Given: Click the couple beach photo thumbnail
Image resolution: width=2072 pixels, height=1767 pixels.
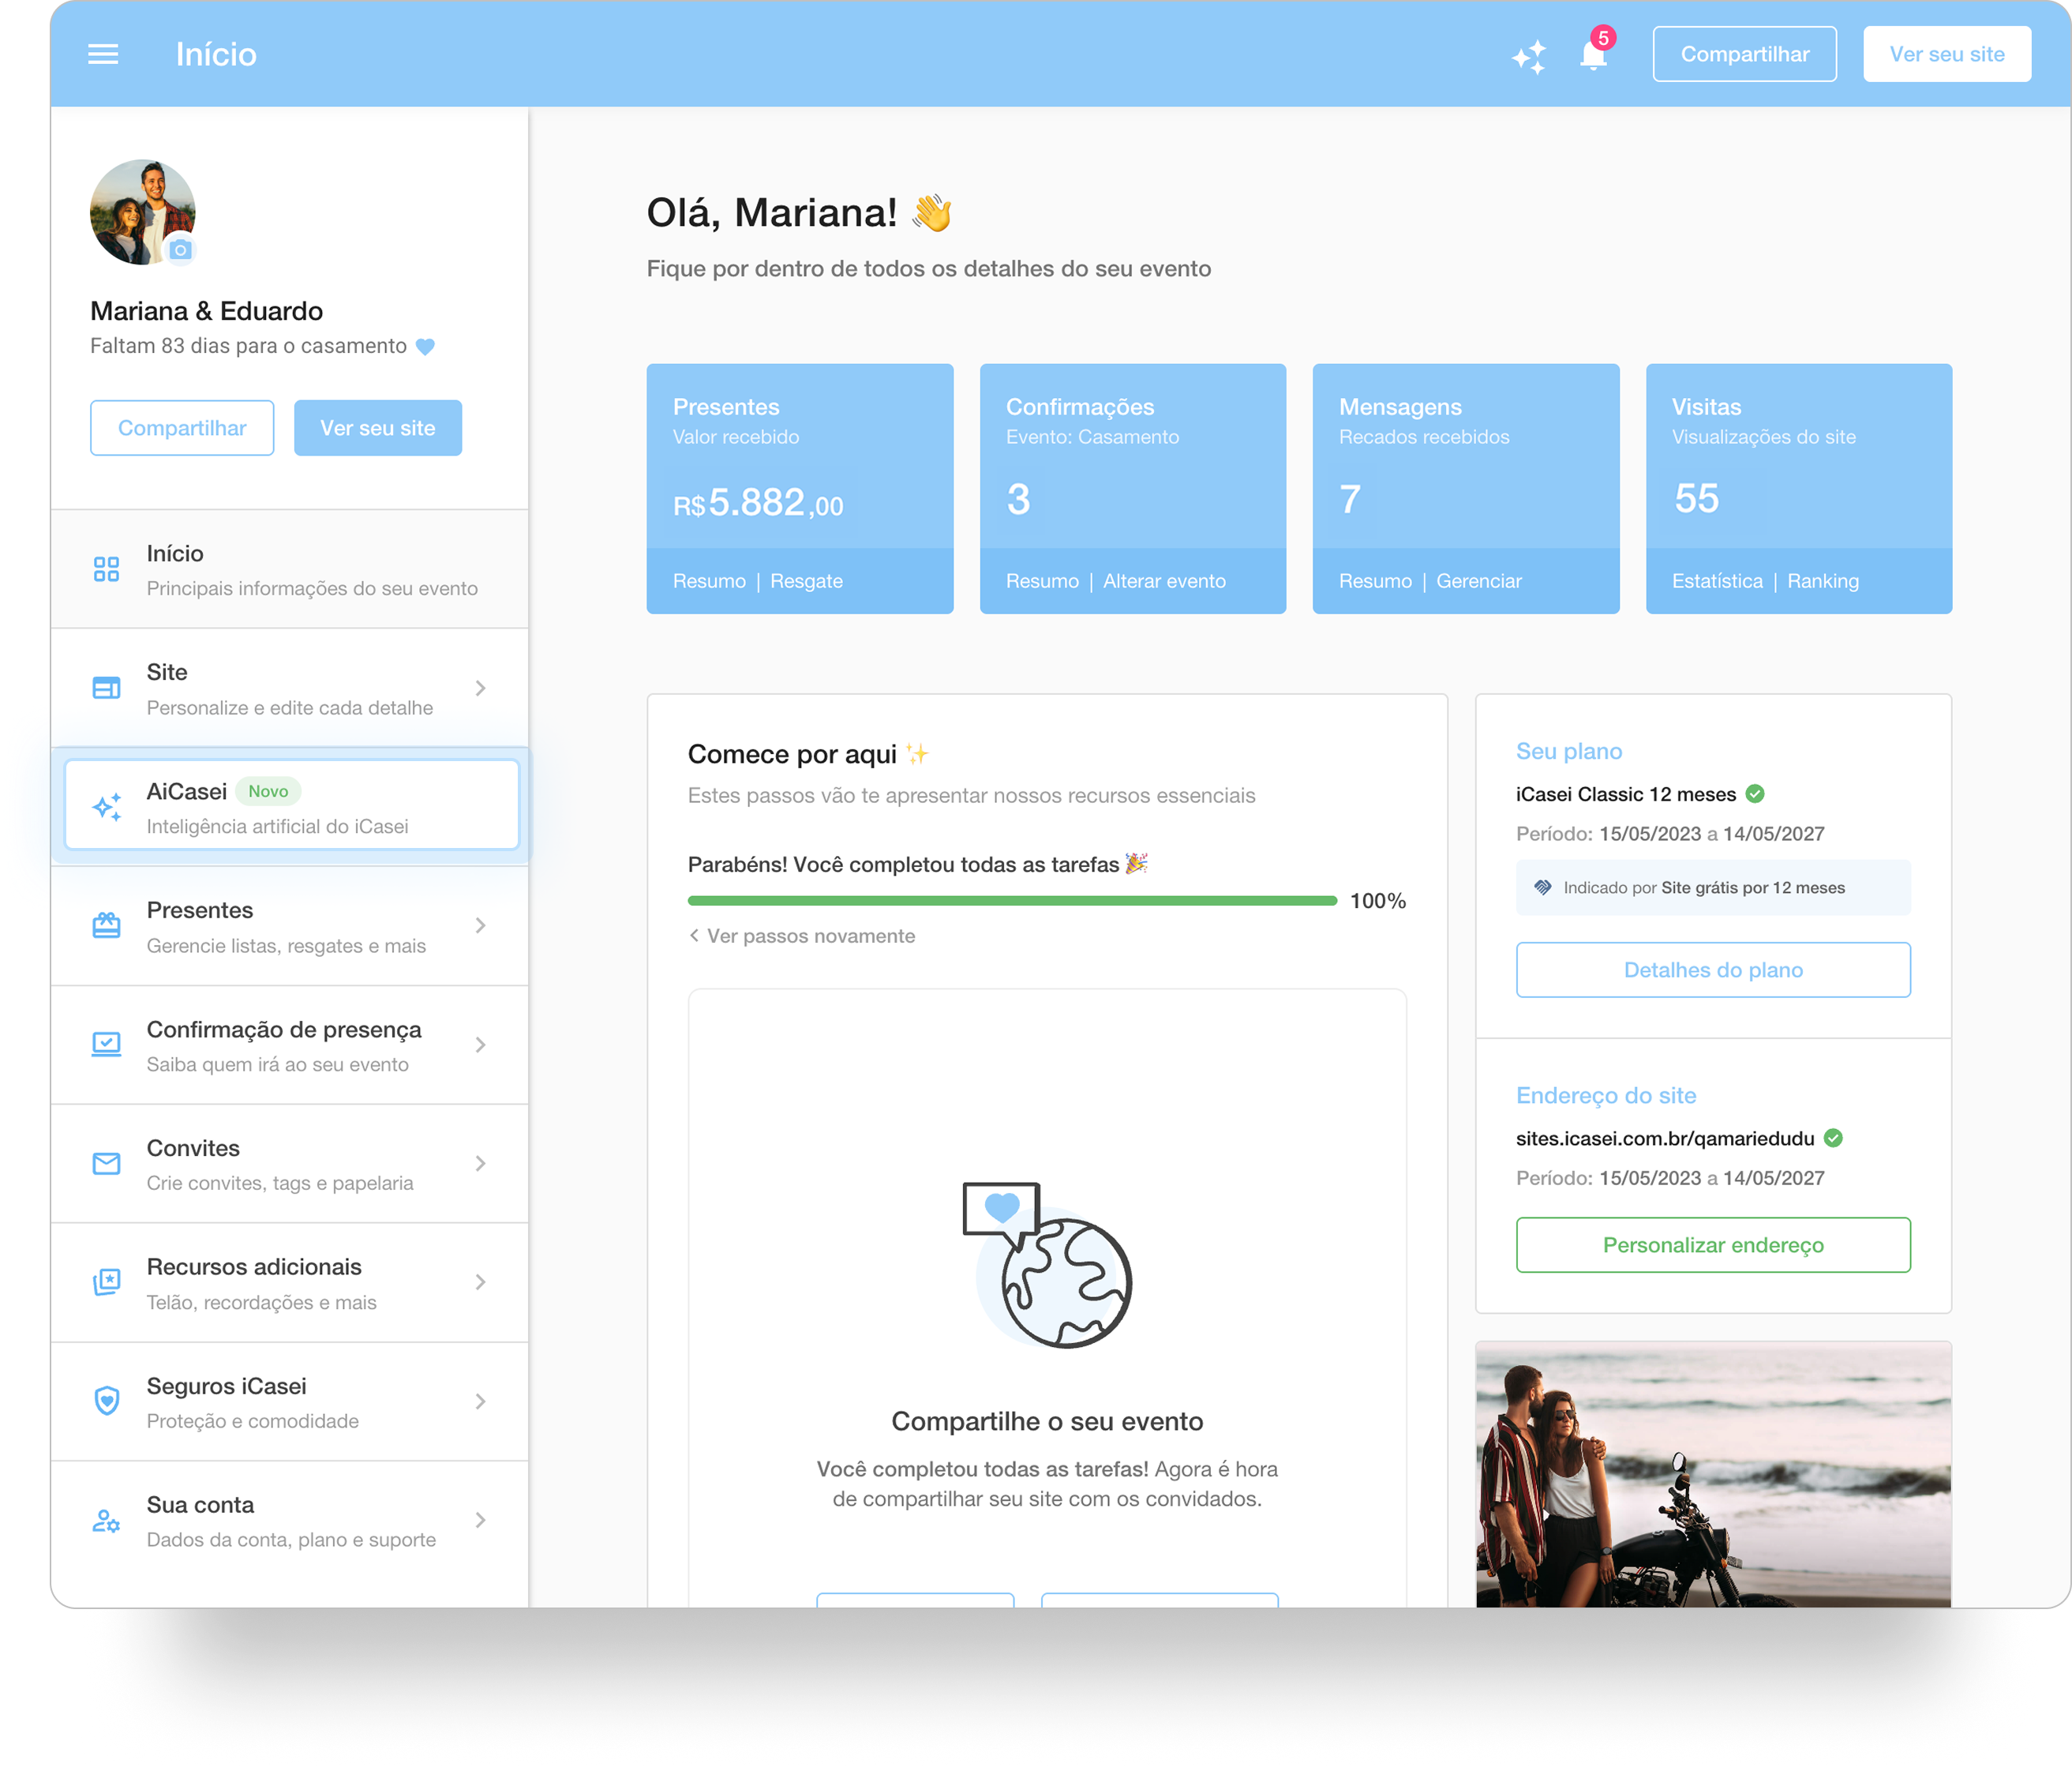Looking at the screenshot, I should (1713, 1474).
